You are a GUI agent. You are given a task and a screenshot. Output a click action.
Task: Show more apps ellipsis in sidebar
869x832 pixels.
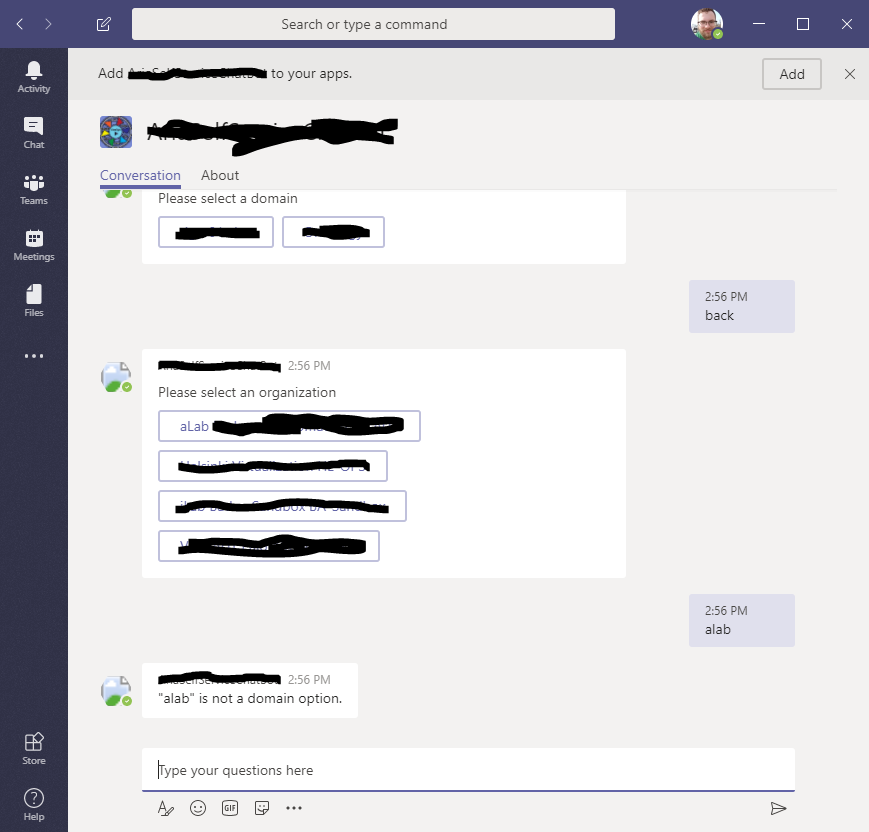click(34, 356)
